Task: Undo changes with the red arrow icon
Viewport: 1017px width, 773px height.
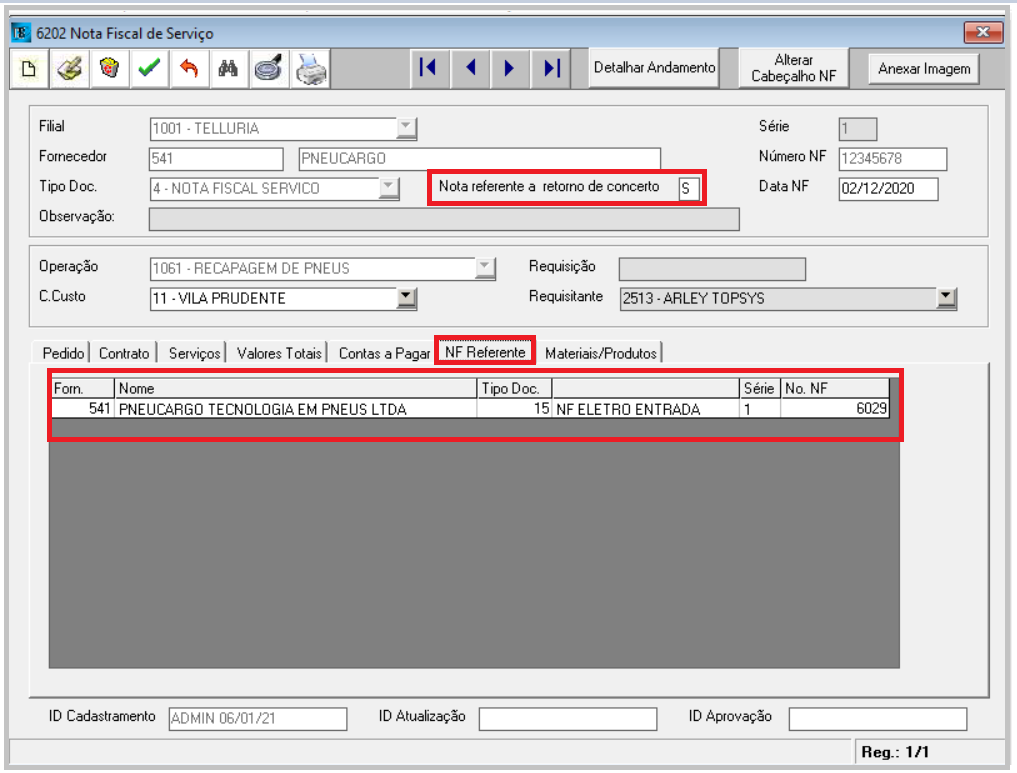Action: tap(189, 68)
